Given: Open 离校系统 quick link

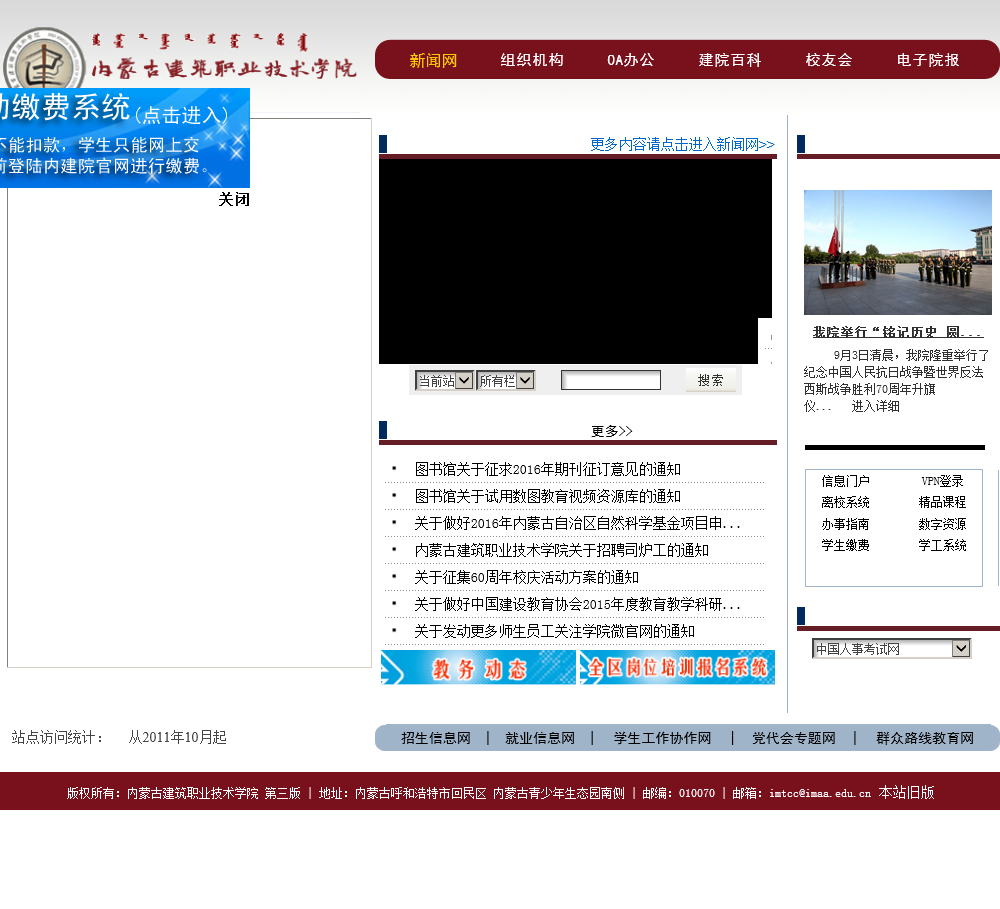Looking at the screenshot, I should click(845, 503).
